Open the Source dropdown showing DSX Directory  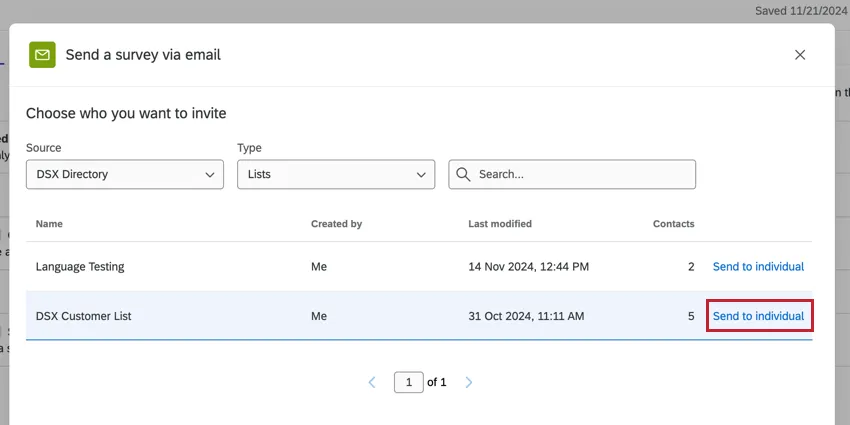(x=125, y=174)
